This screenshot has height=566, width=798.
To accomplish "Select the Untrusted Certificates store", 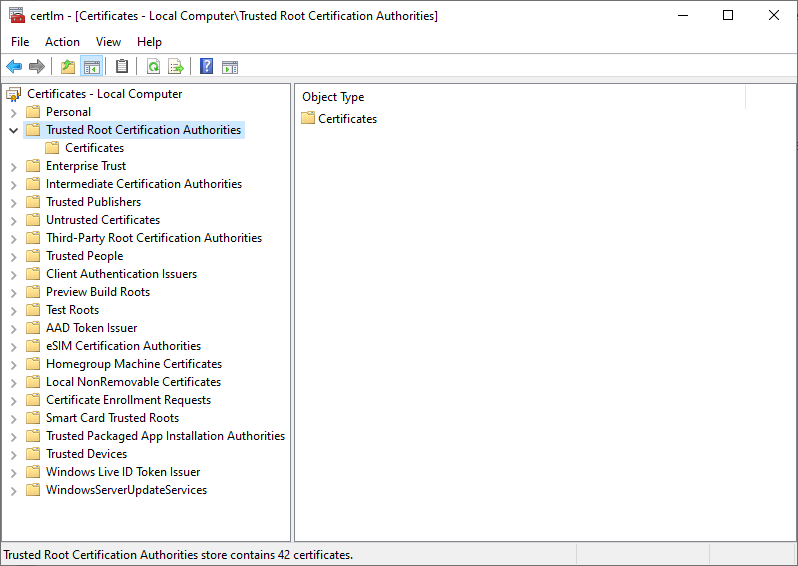I will (x=102, y=220).
